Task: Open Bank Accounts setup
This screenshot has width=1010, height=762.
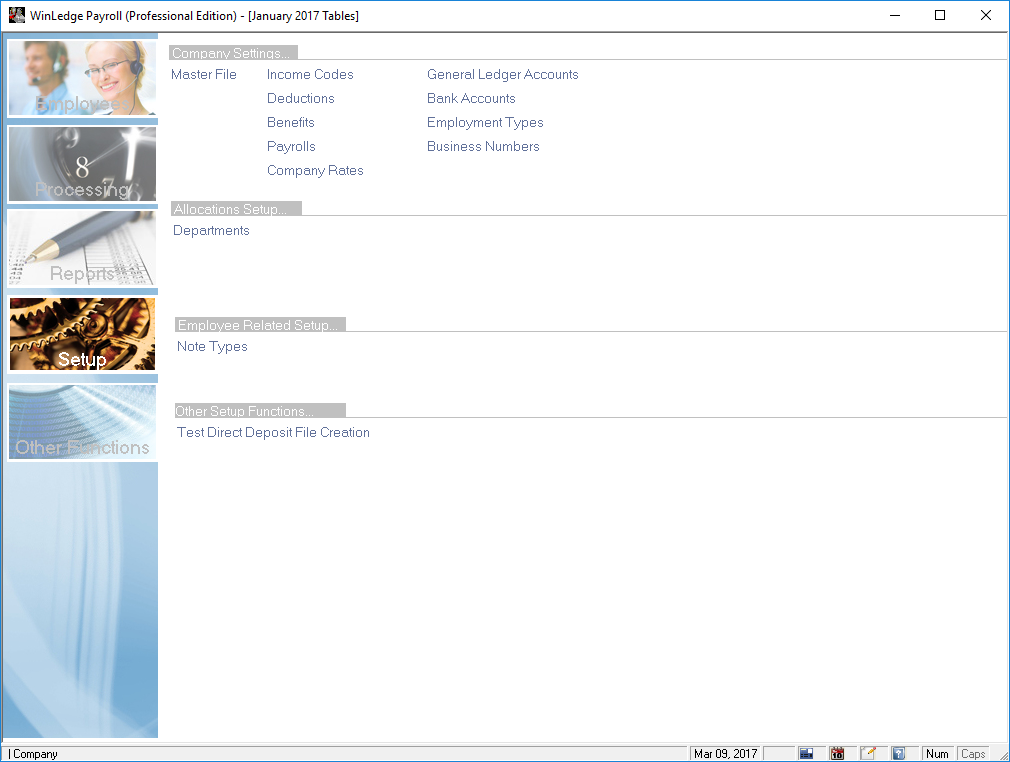Action: coord(471,99)
